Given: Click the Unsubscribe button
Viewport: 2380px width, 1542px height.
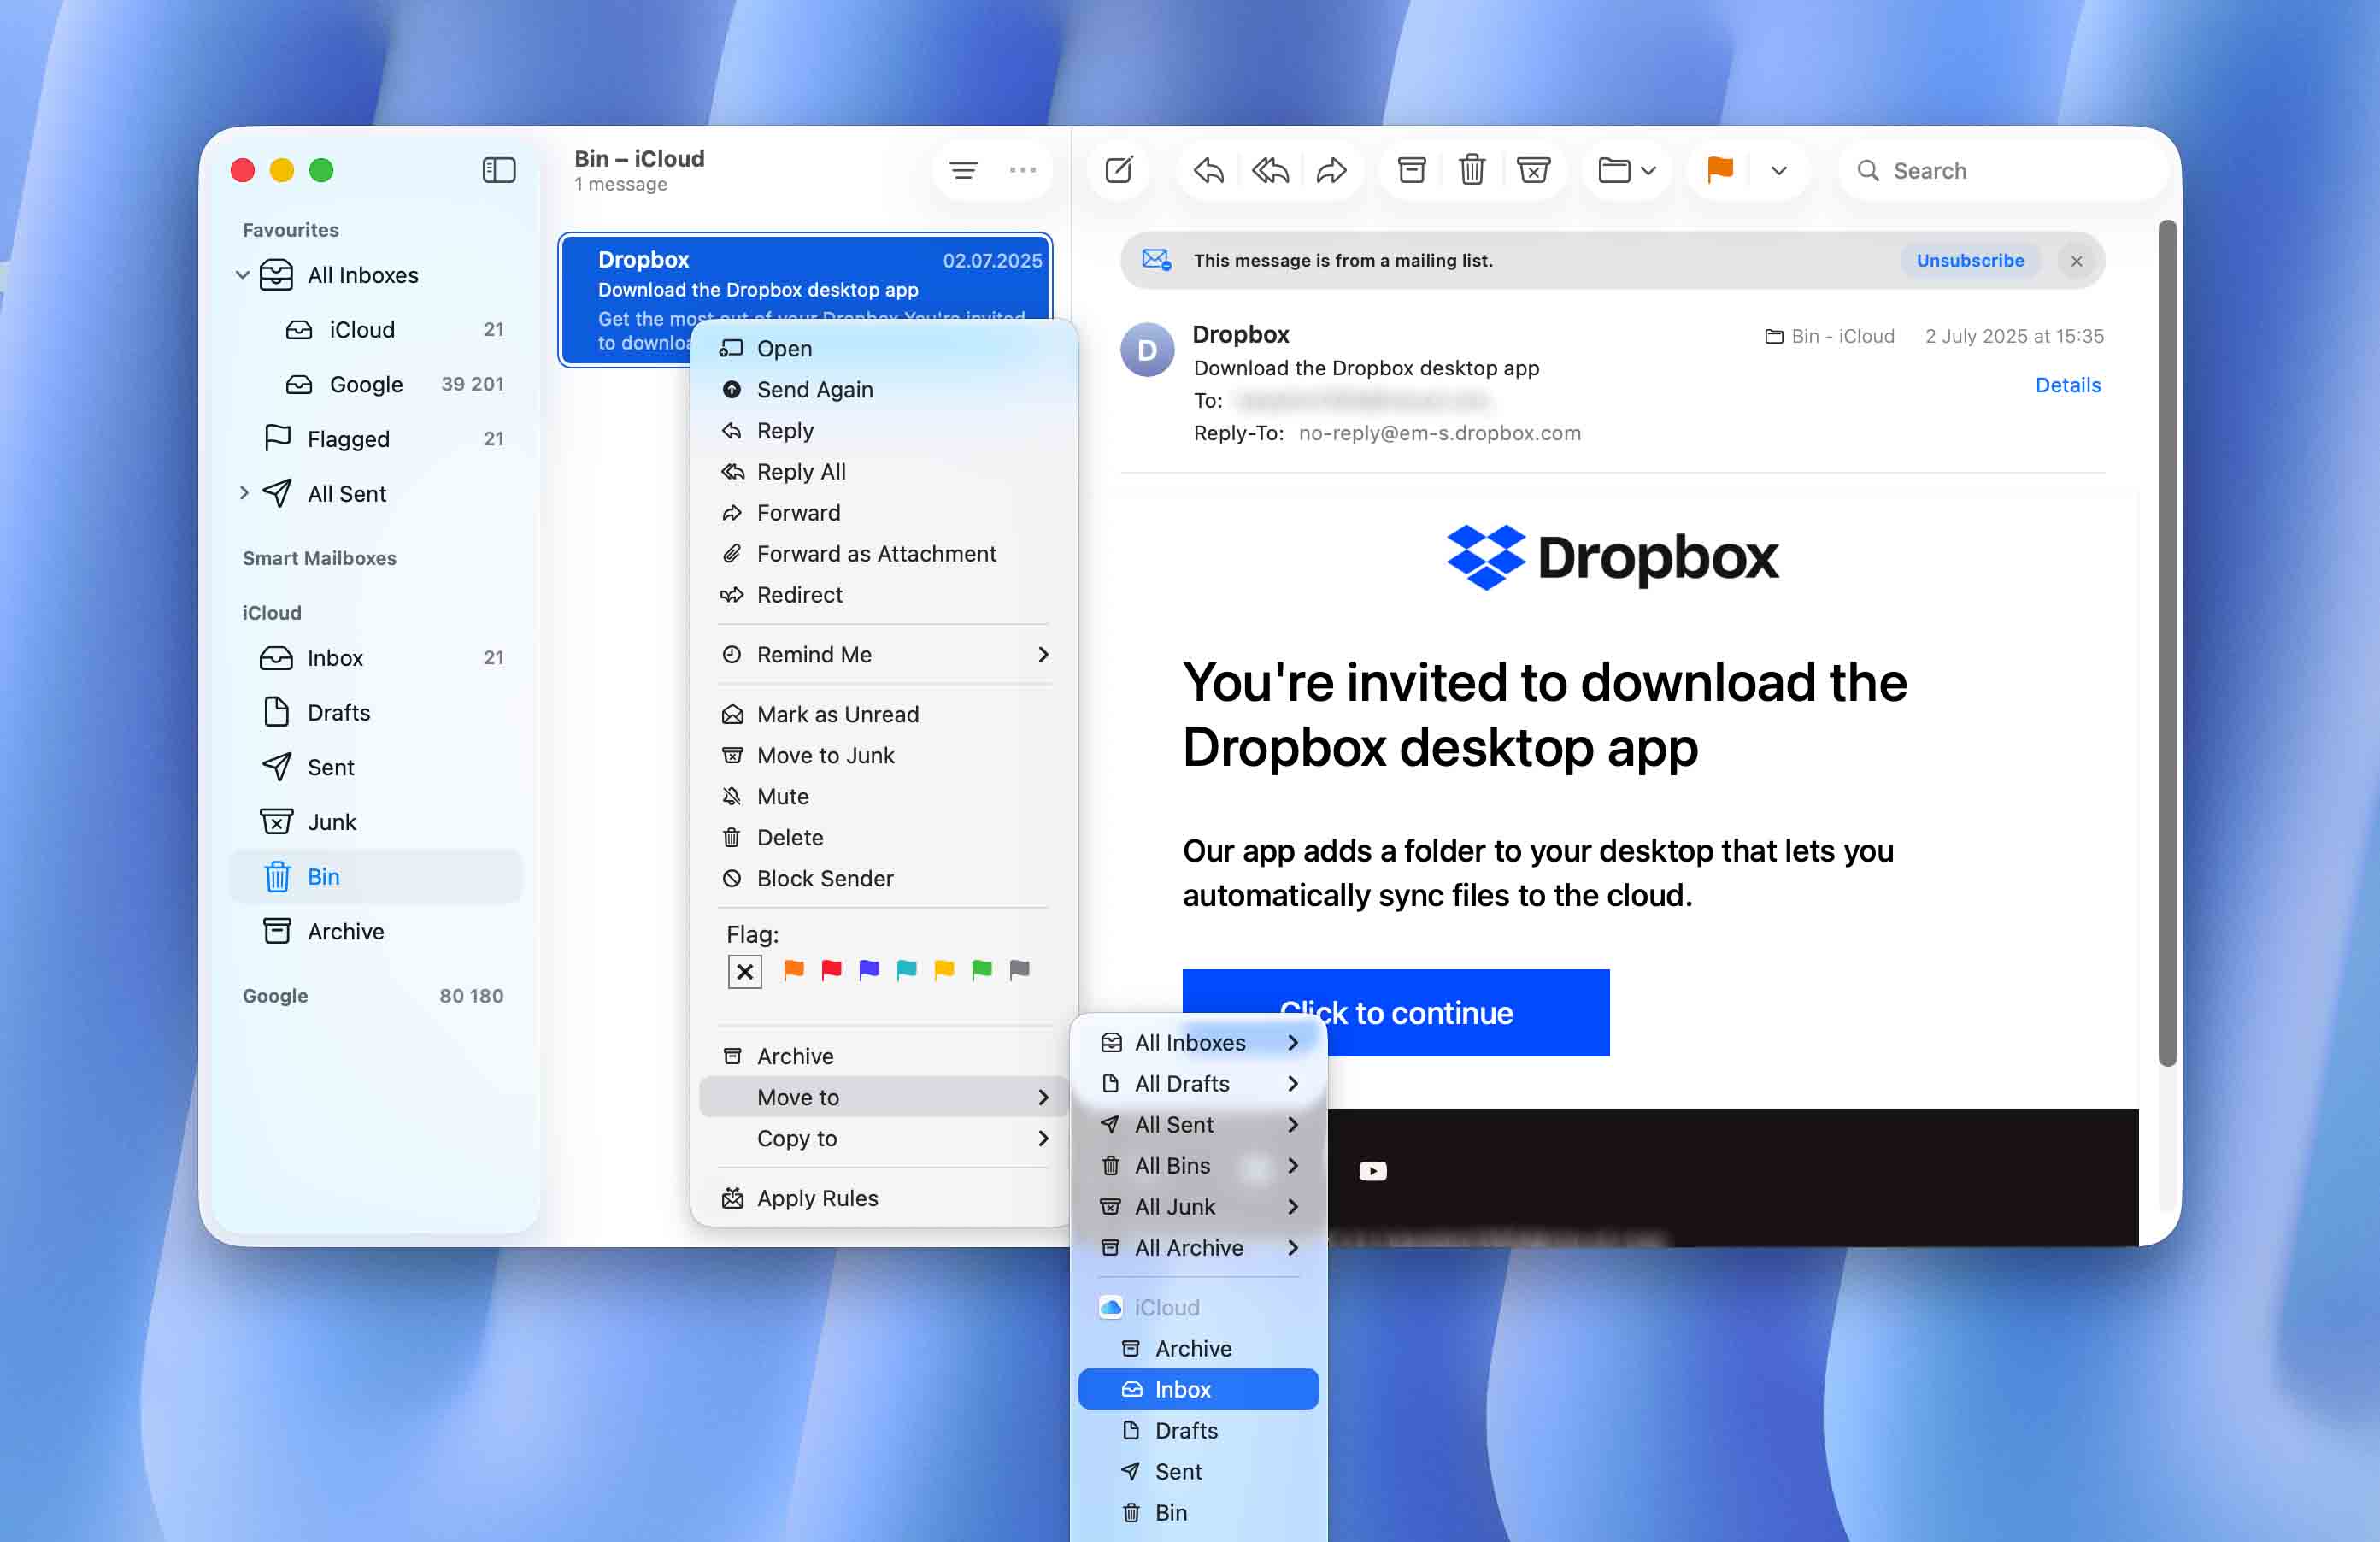Looking at the screenshot, I should tap(1969, 260).
